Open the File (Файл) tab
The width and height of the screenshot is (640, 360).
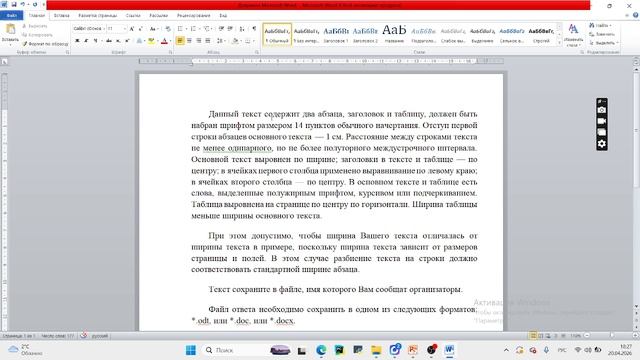point(12,16)
